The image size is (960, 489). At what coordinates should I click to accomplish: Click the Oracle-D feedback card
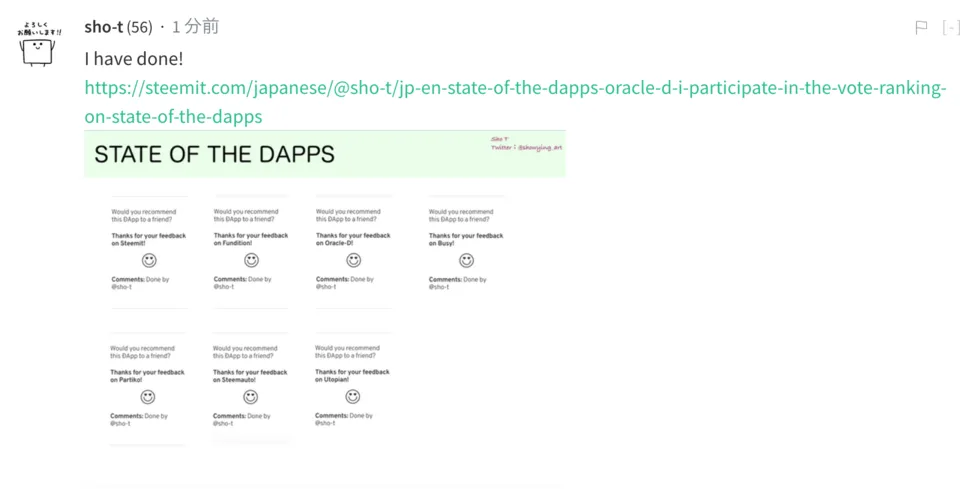tap(353, 250)
